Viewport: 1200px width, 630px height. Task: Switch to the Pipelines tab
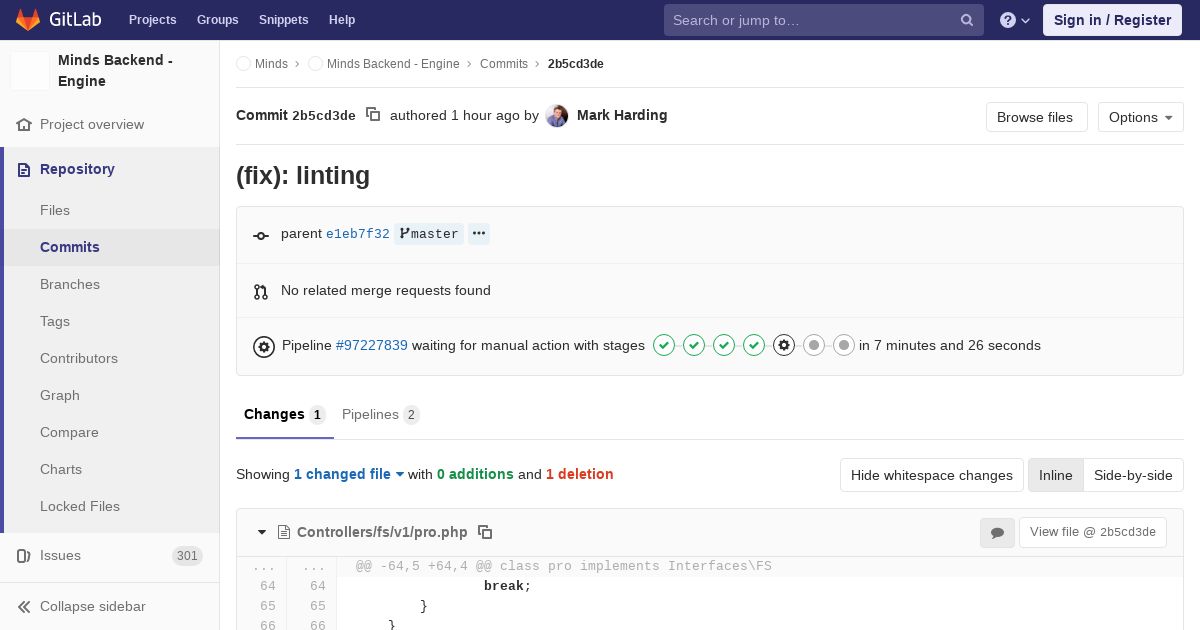[380, 414]
